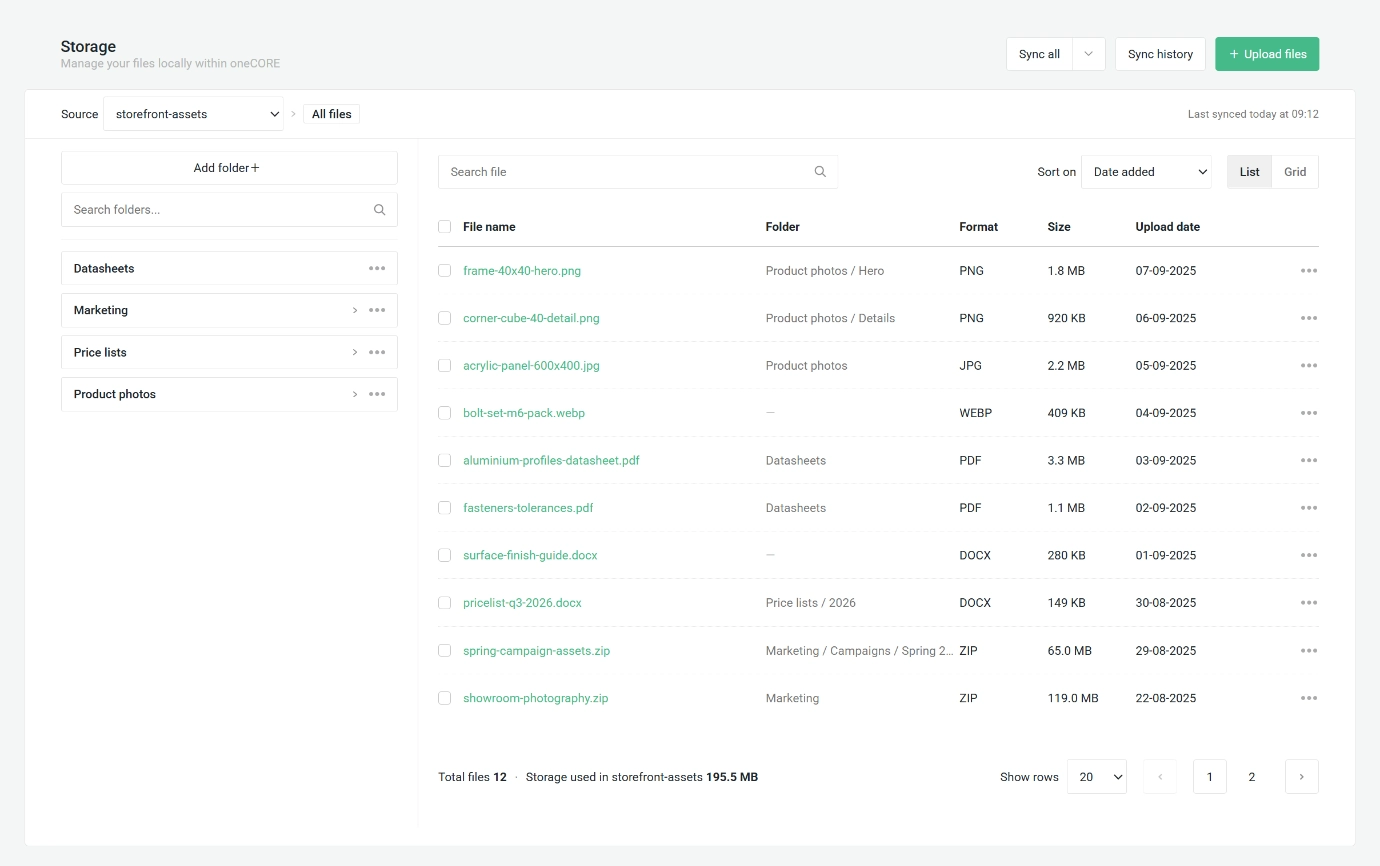Click the Upload files button
The width and height of the screenshot is (1380, 866).
click(x=1267, y=54)
